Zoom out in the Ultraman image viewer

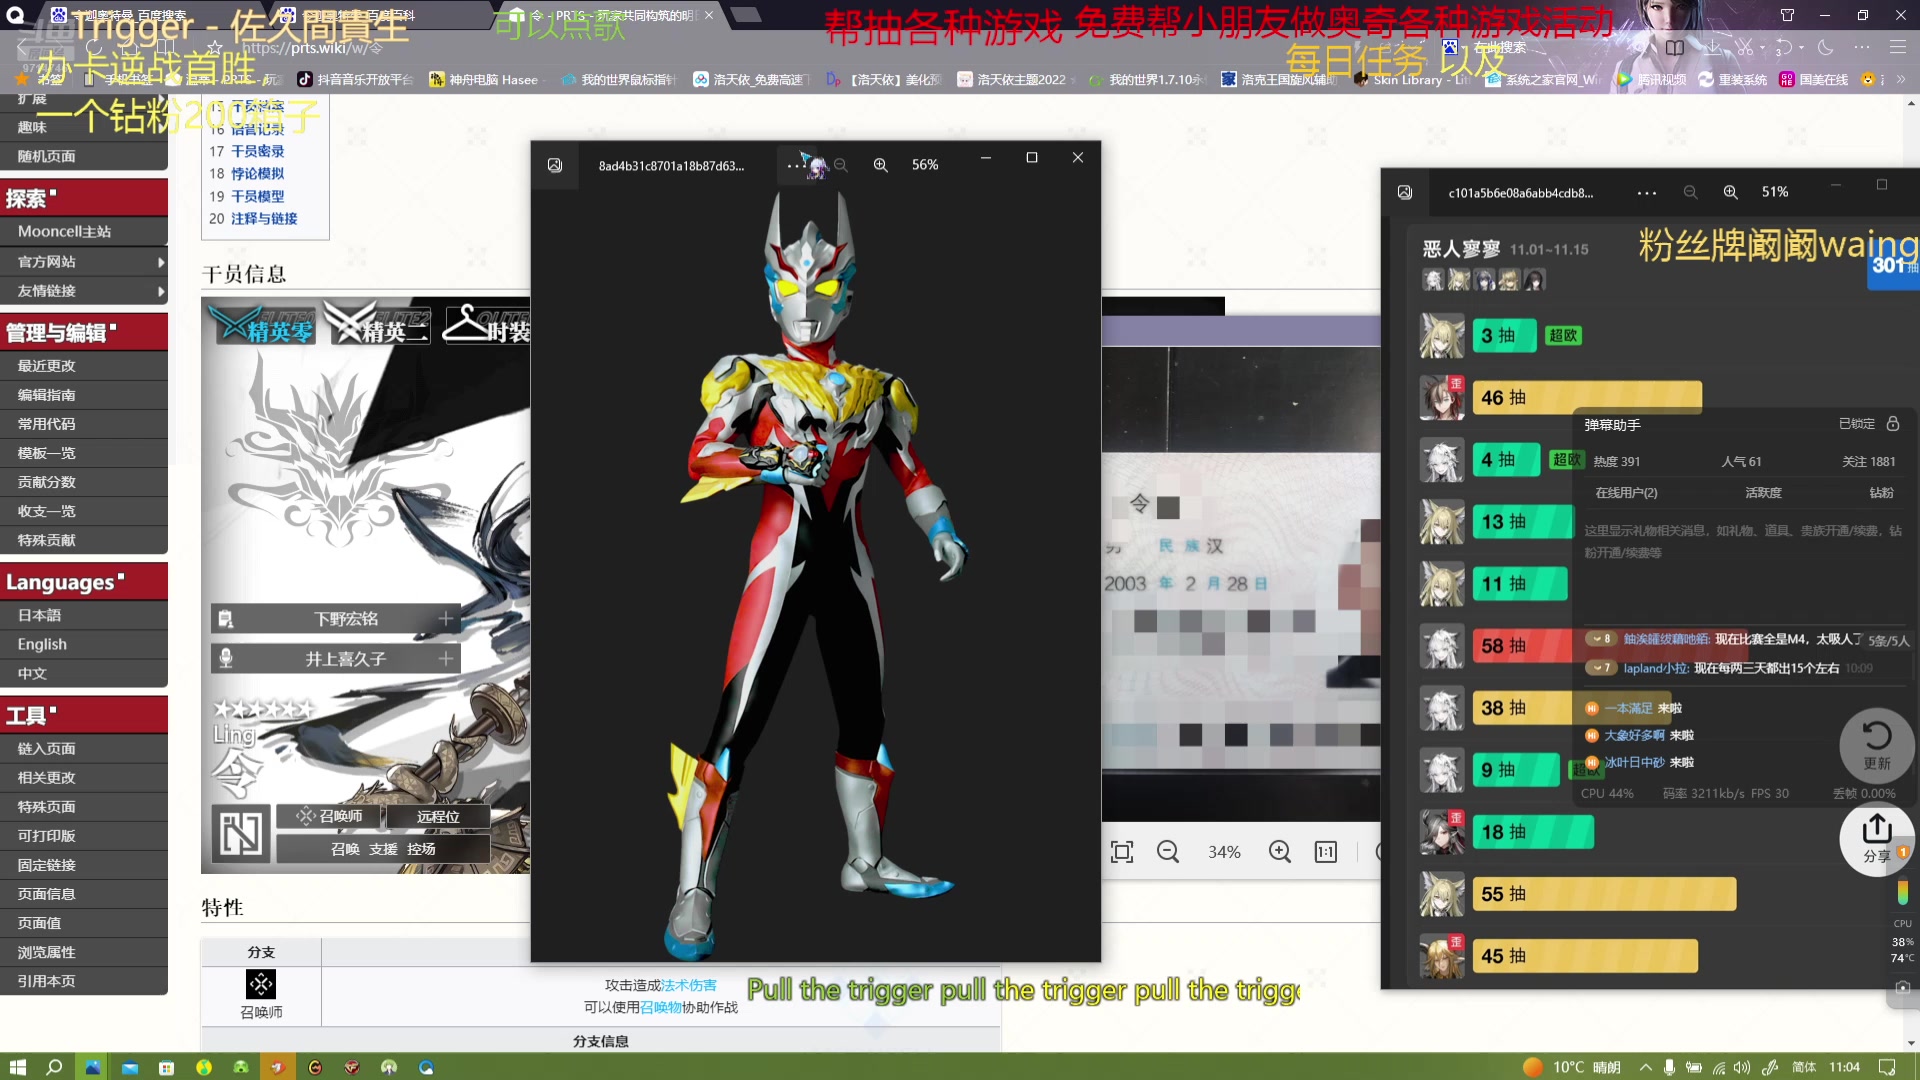841,165
